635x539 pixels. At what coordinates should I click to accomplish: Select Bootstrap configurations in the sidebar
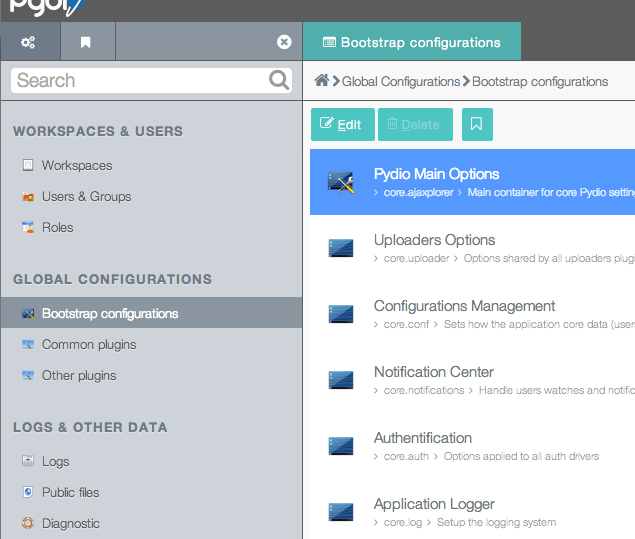click(151, 313)
